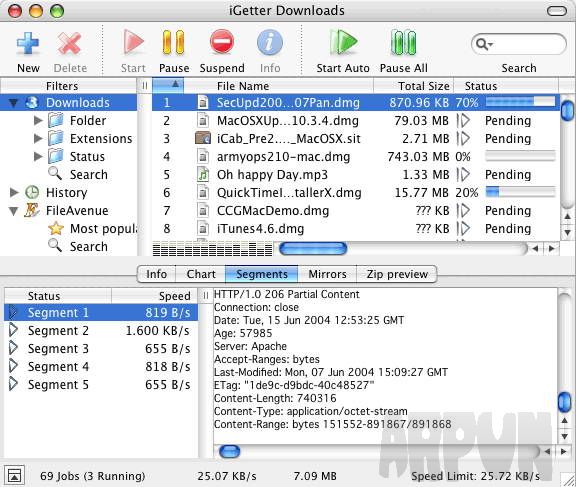Select the armyops210-mac.dmg download
Image resolution: width=577 pixels, height=487 pixels.
click(x=356, y=156)
